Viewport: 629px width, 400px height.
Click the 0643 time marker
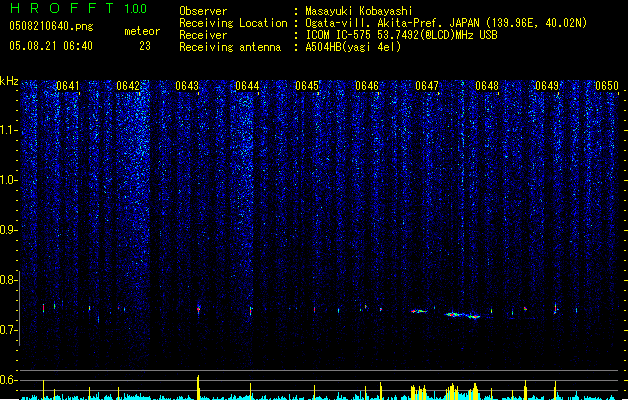(187, 86)
